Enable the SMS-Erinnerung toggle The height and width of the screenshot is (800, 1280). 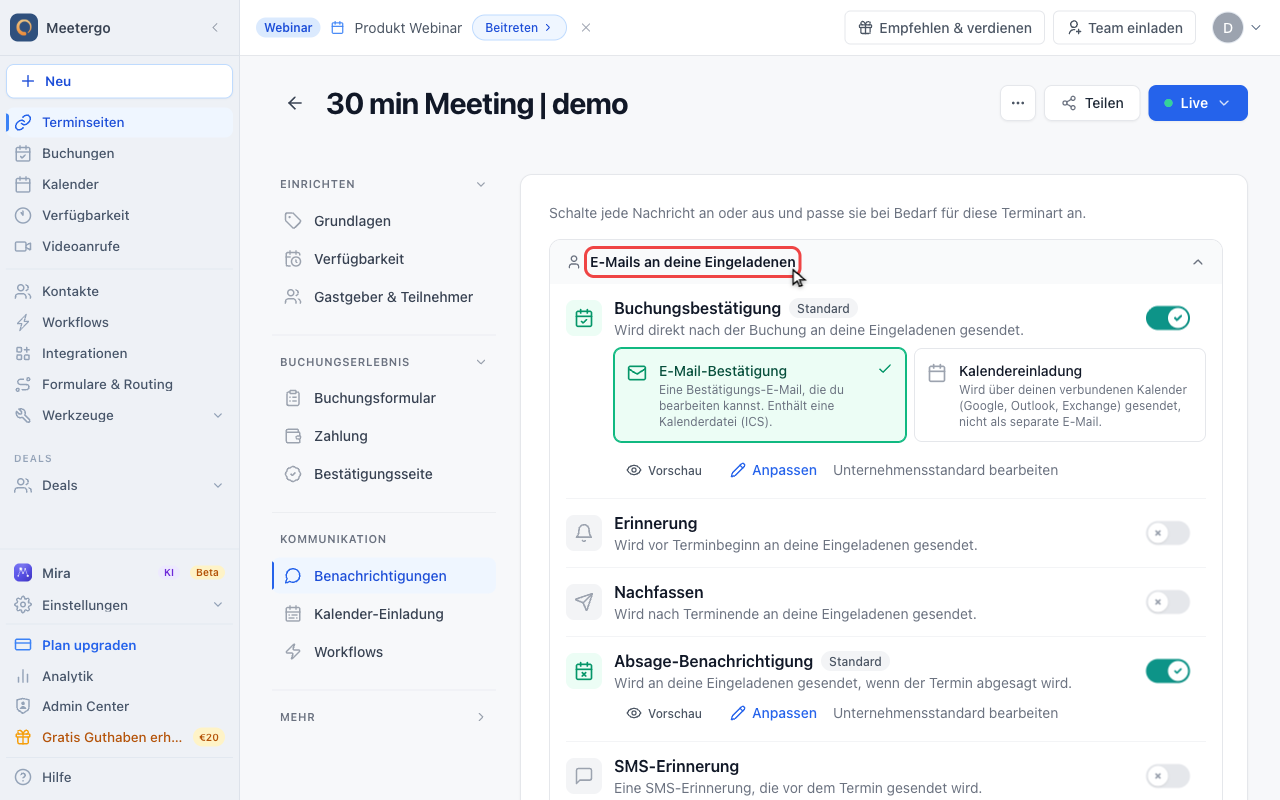(1168, 776)
